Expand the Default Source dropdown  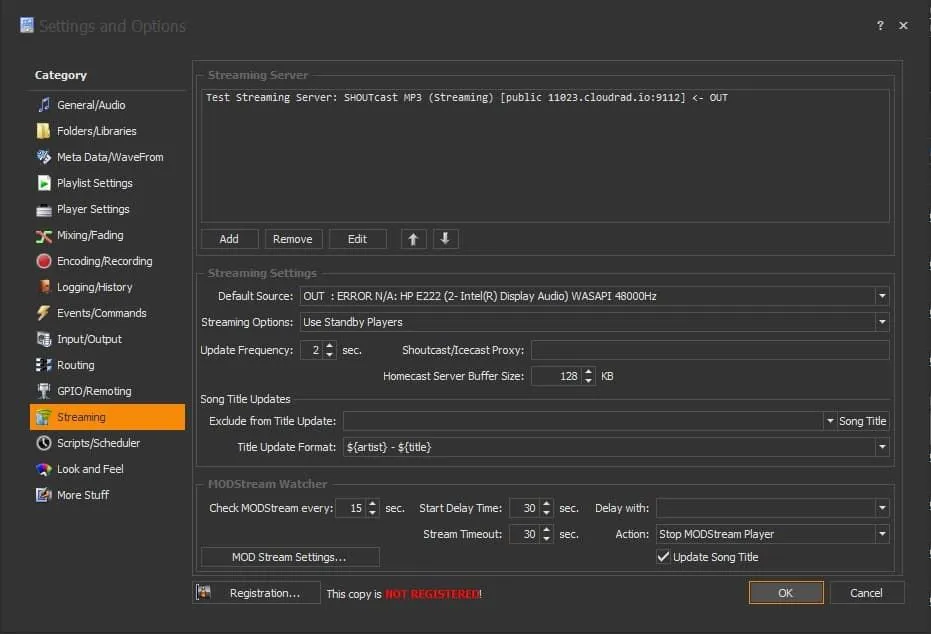pos(881,296)
